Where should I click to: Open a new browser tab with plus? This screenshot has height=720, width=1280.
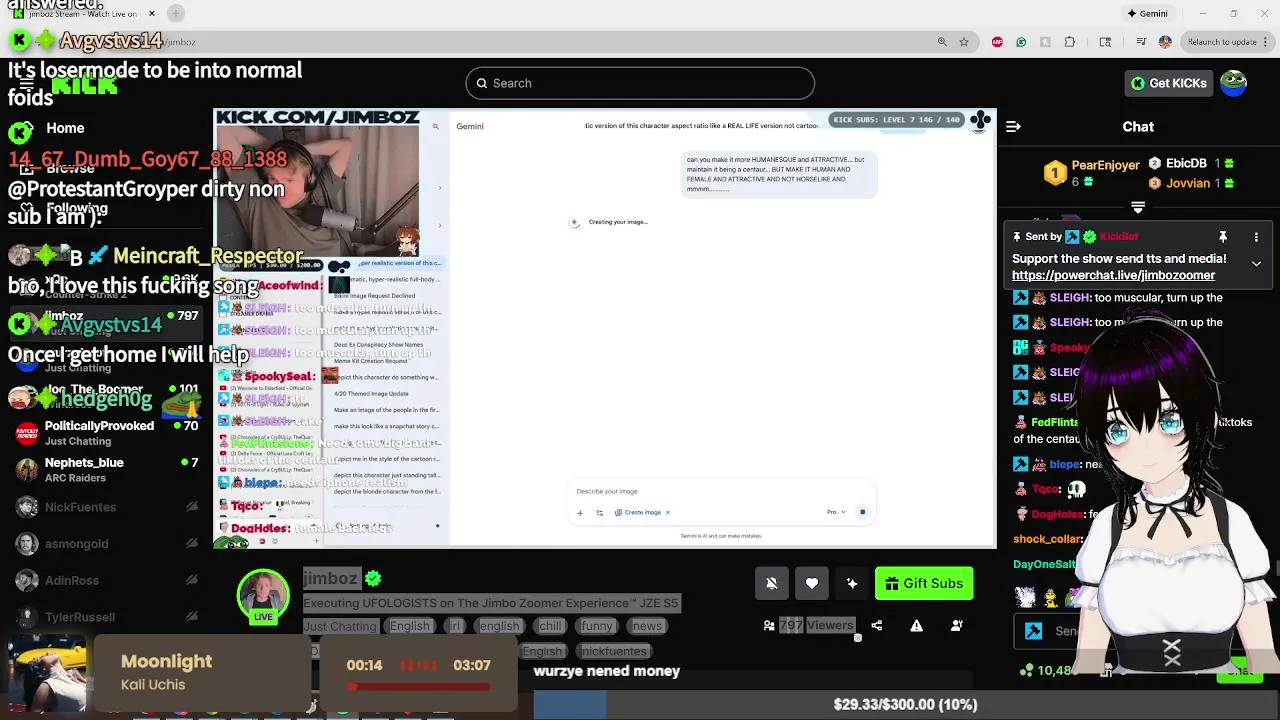click(175, 13)
